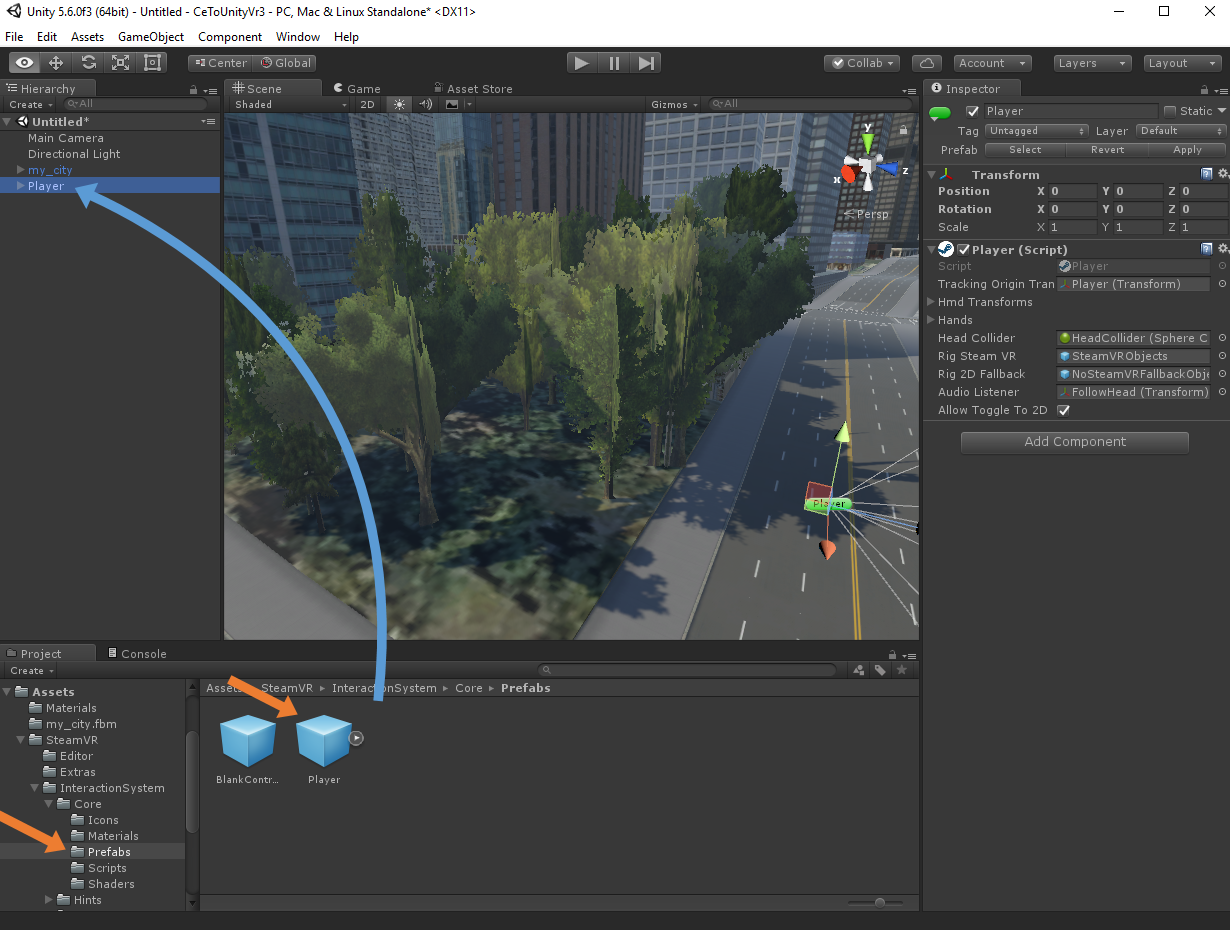Click the Add Component button
This screenshot has width=1230, height=930.
coord(1075,442)
